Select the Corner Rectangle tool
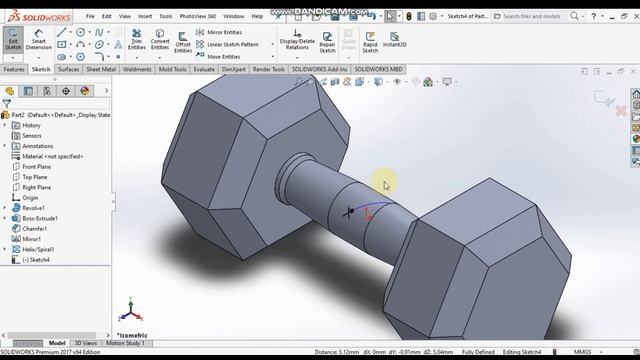Screen dimensions: 640x360 [x=62, y=44]
